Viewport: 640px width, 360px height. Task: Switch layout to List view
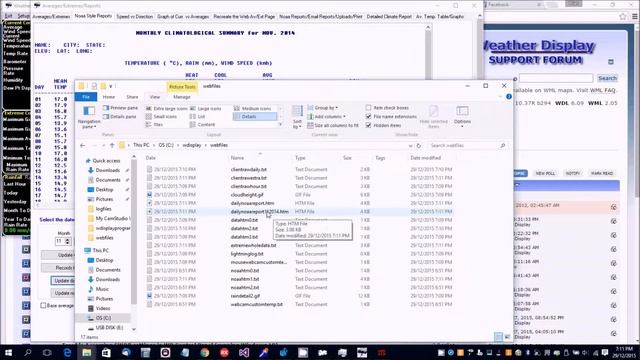pos(198,116)
